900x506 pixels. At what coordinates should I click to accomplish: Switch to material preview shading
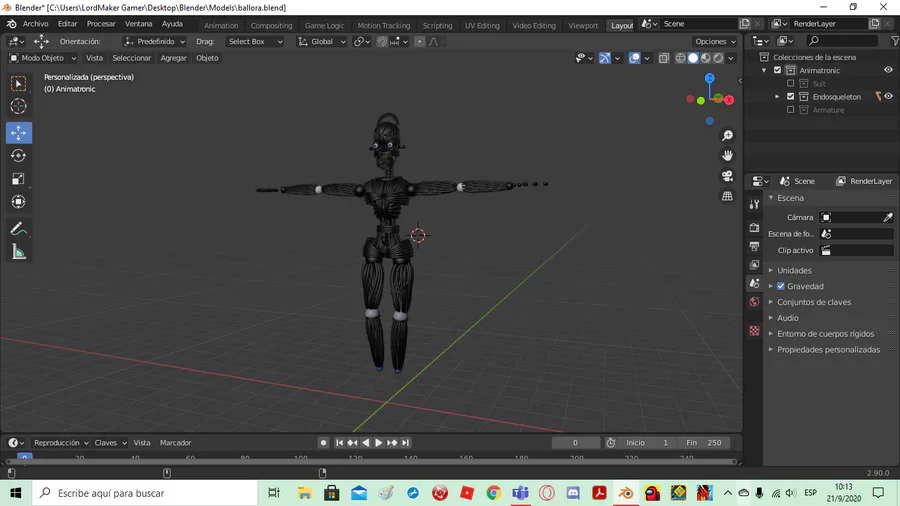pyautogui.click(x=705, y=58)
